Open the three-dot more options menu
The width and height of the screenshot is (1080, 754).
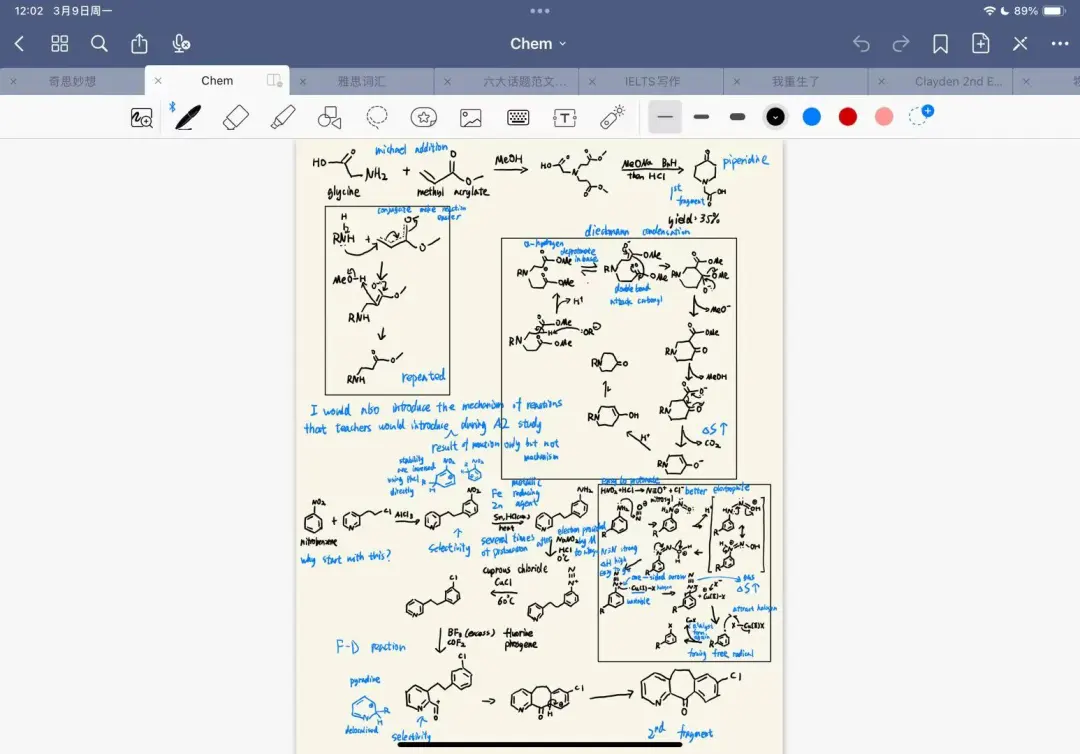[x=1060, y=44]
